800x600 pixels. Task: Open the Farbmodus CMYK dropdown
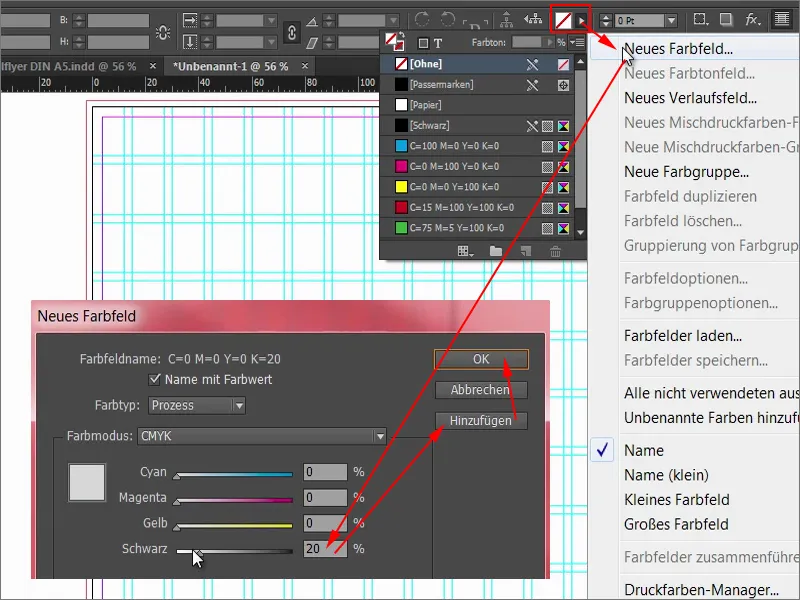point(261,436)
